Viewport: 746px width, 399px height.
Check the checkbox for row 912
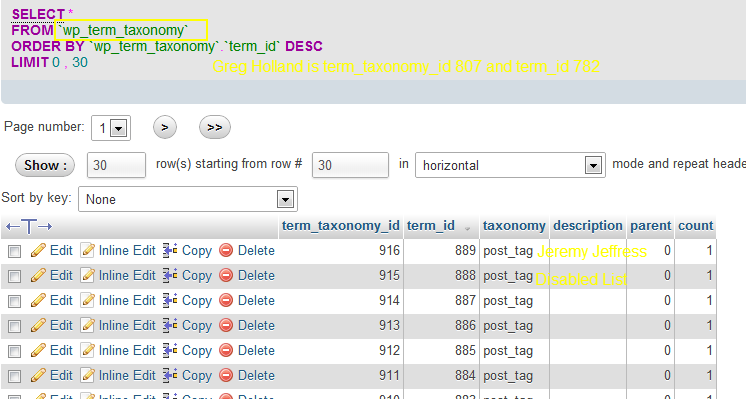point(15,351)
